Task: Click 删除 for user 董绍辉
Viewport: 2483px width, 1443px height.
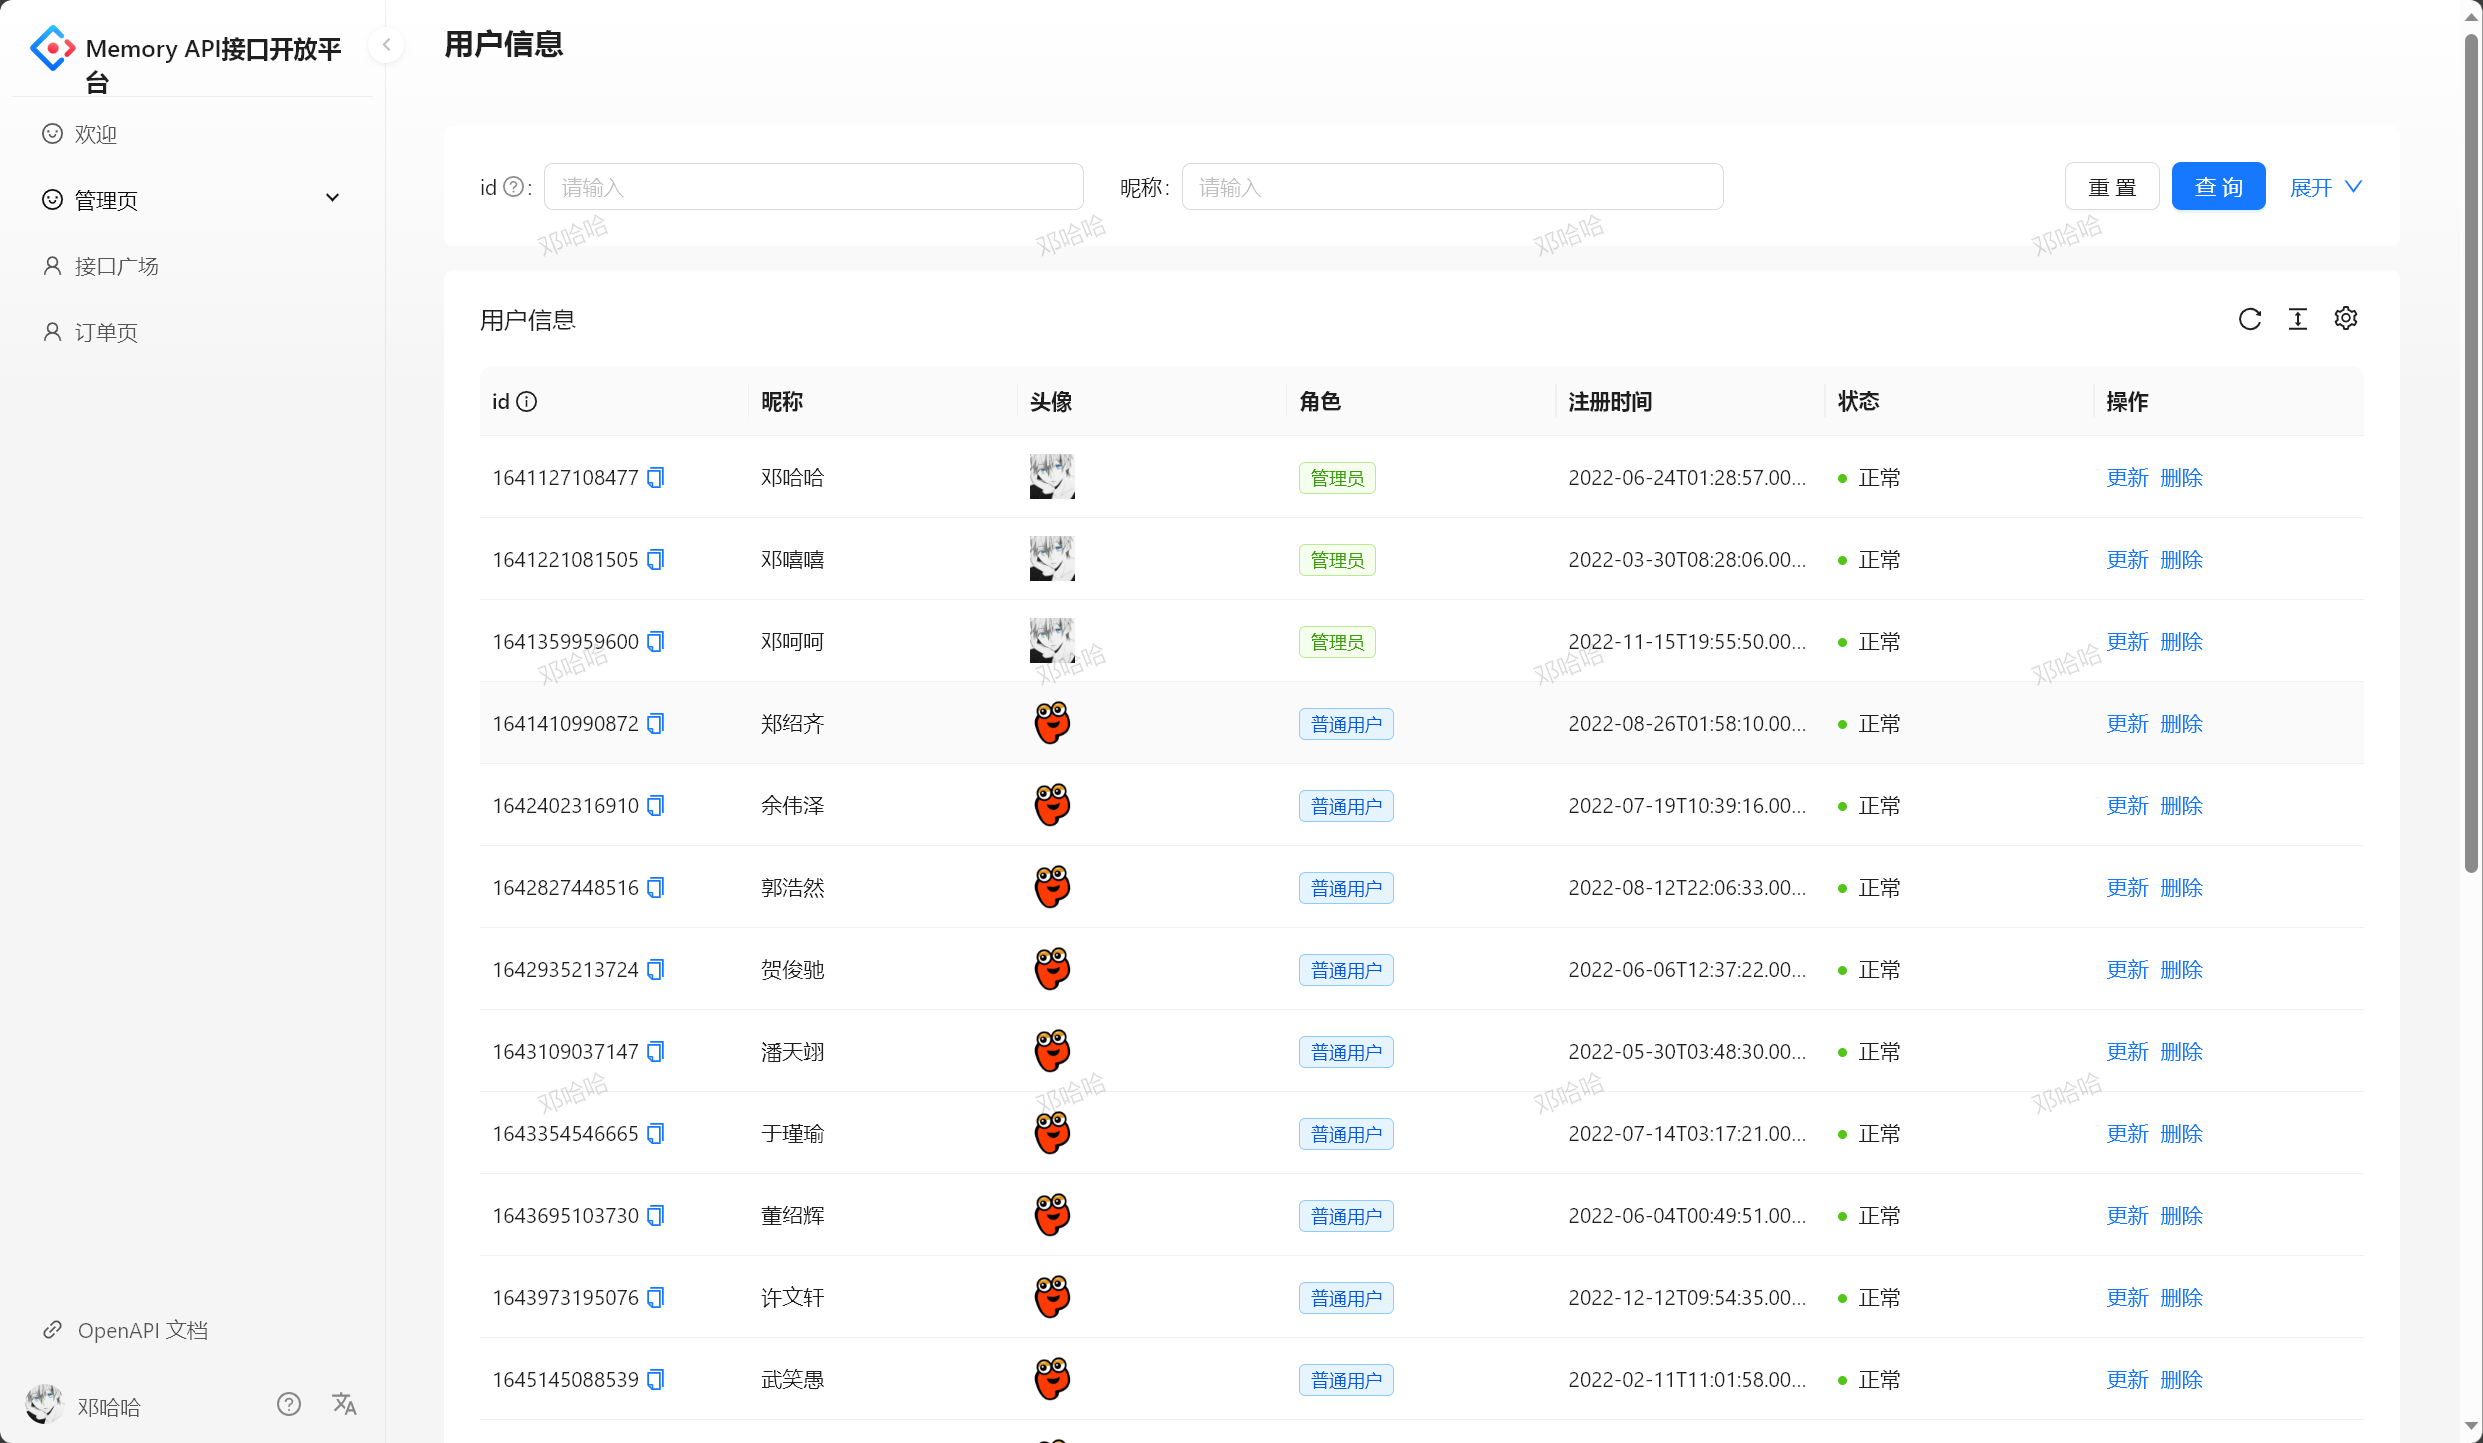Action: coord(2181,1216)
